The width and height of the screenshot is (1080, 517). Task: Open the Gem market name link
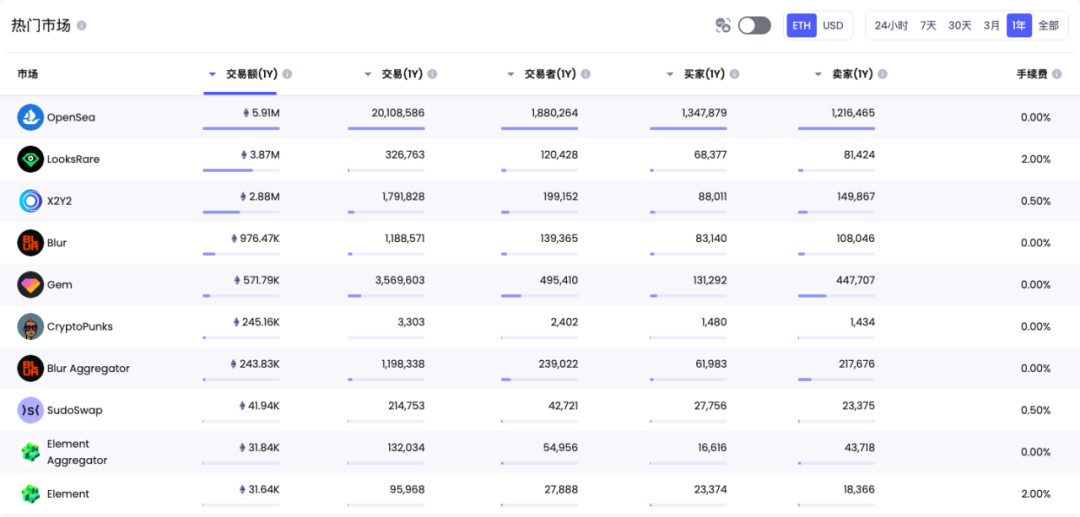coord(59,285)
